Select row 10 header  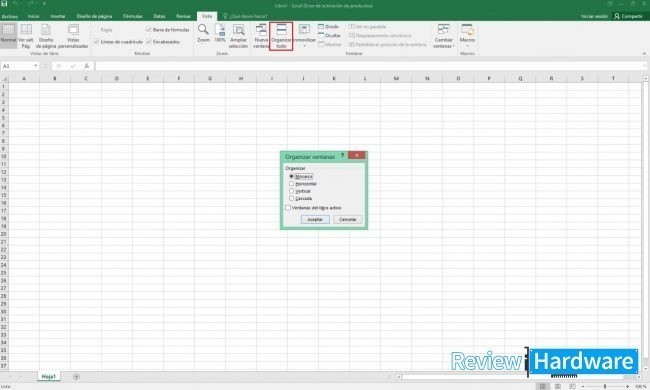(x=4, y=156)
